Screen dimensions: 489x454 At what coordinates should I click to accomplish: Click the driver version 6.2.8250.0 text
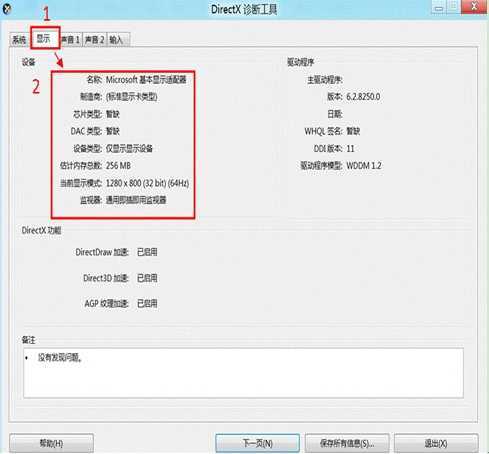click(363, 97)
